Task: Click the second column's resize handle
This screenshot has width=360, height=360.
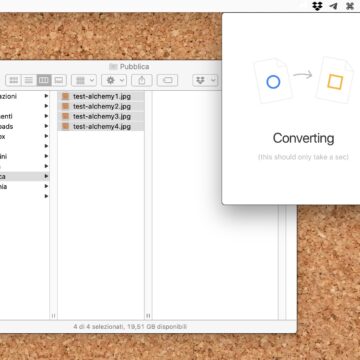Action: coord(148,316)
